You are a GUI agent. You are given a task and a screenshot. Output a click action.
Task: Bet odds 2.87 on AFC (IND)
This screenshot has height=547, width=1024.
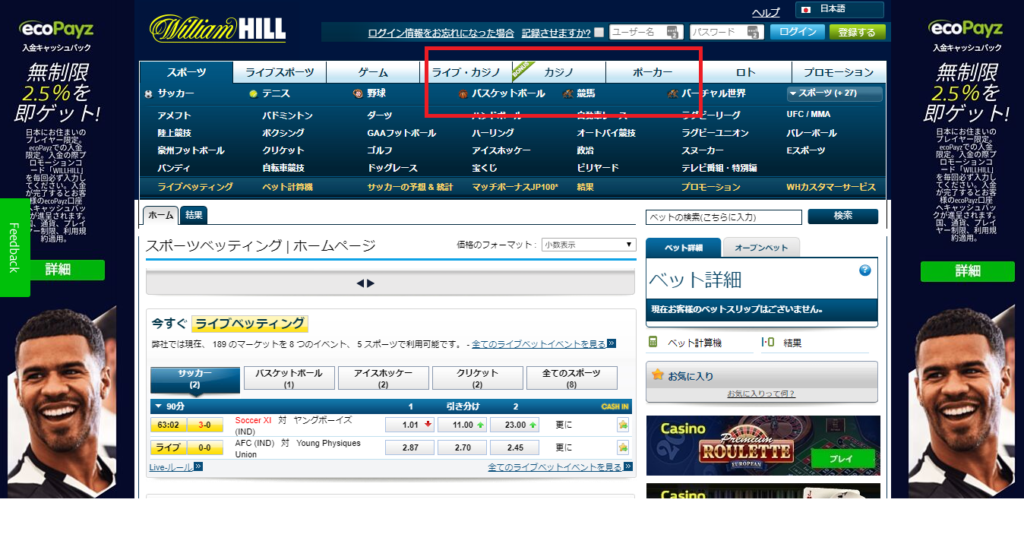click(x=409, y=448)
